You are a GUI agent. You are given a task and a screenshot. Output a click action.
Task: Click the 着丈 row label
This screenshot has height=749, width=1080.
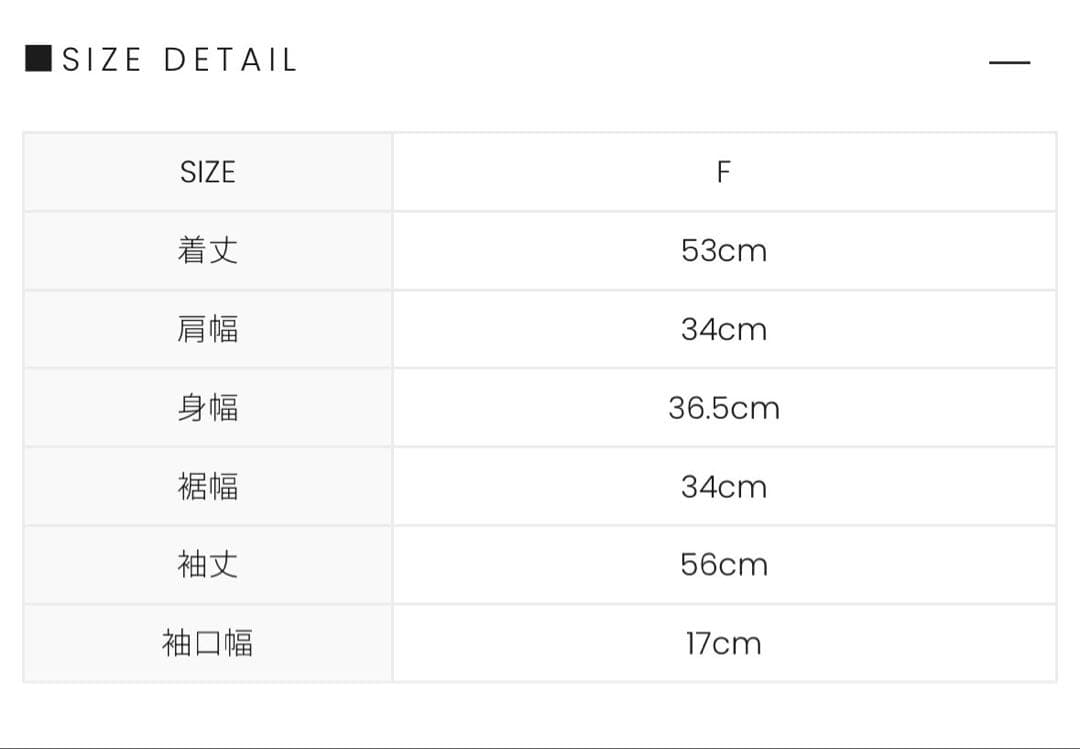208,250
